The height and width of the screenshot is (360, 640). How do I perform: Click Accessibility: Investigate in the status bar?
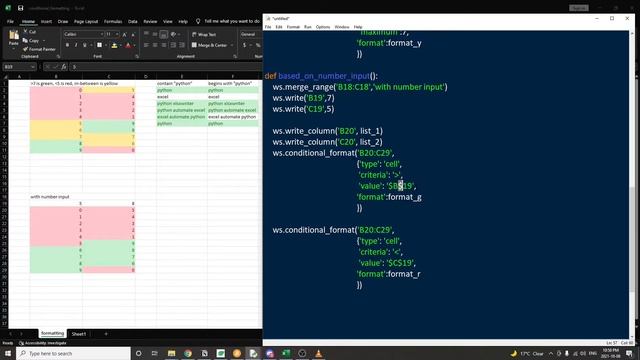tap(42, 343)
